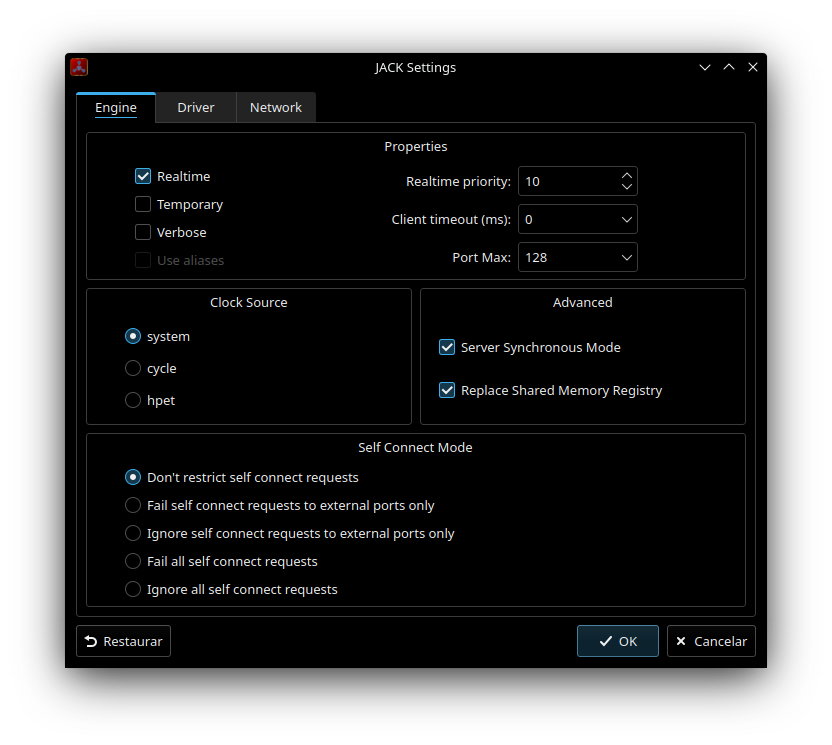Click the 'Port Max:' label
The height and width of the screenshot is (745, 832).
click(x=481, y=258)
